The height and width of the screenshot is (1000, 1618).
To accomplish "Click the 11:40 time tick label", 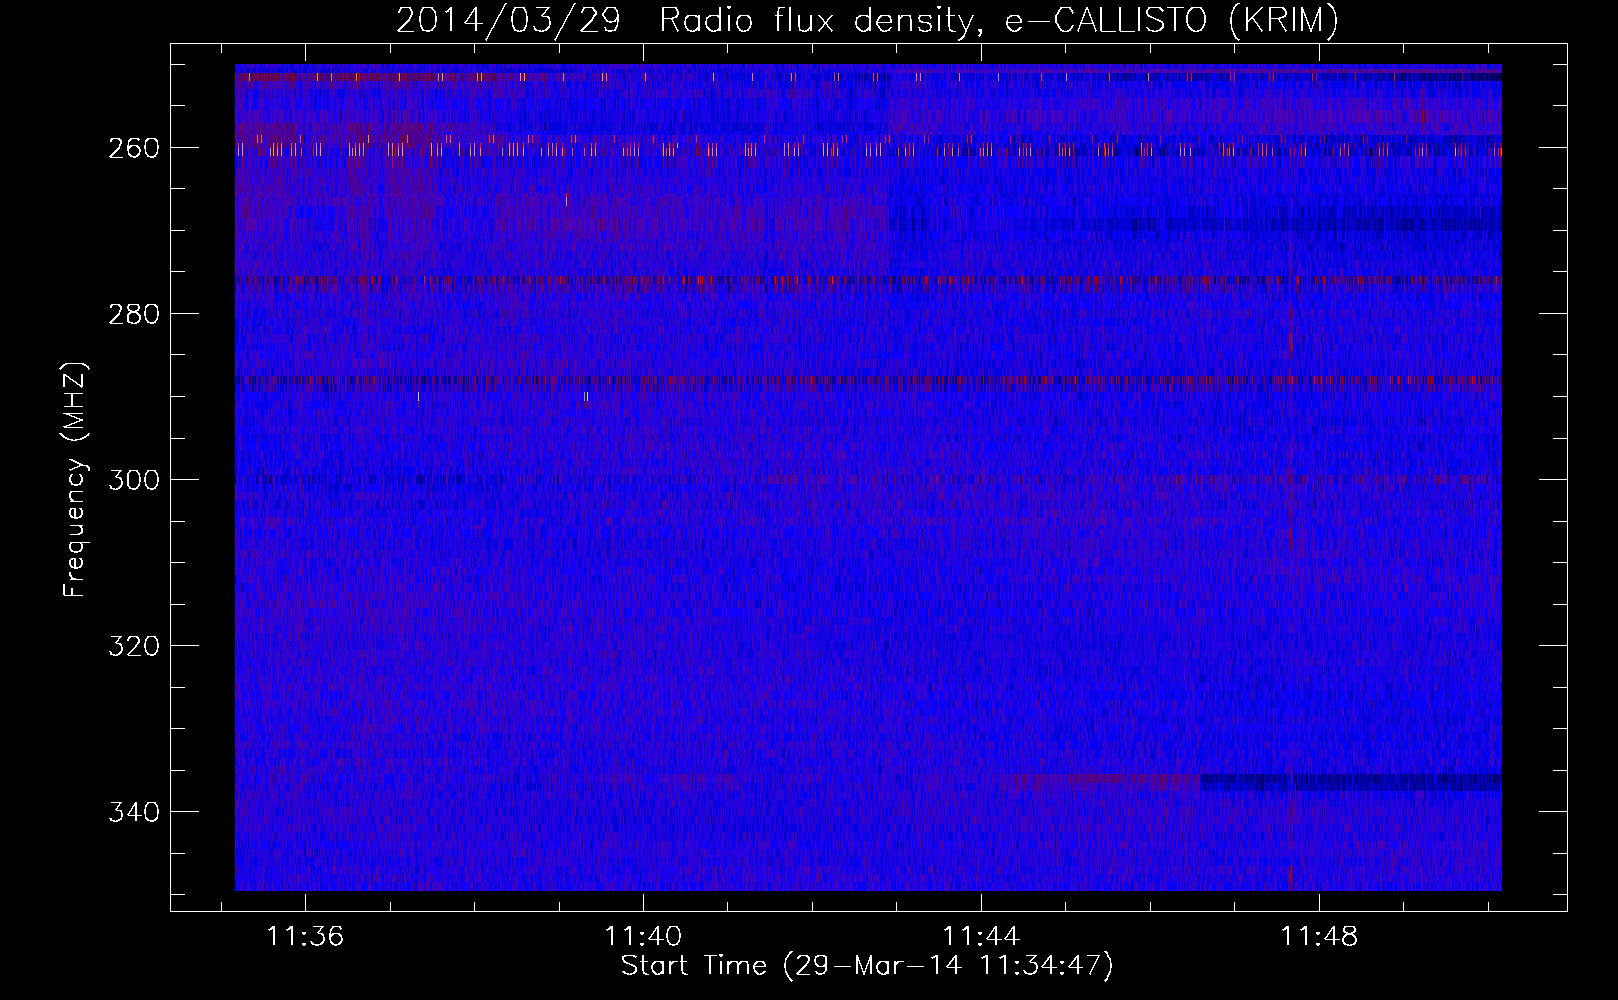I will click(x=643, y=936).
